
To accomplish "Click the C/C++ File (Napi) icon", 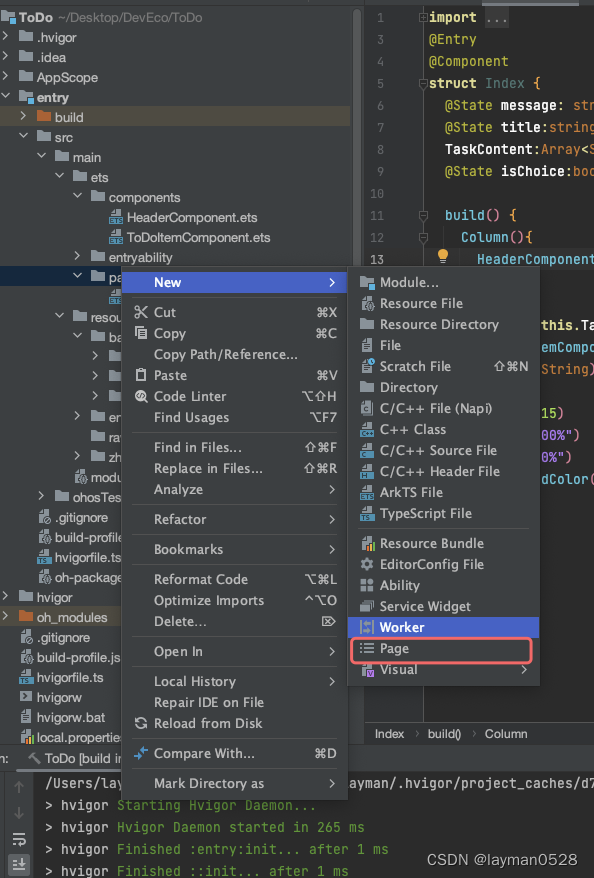I will pyautogui.click(x=367, y=408).
